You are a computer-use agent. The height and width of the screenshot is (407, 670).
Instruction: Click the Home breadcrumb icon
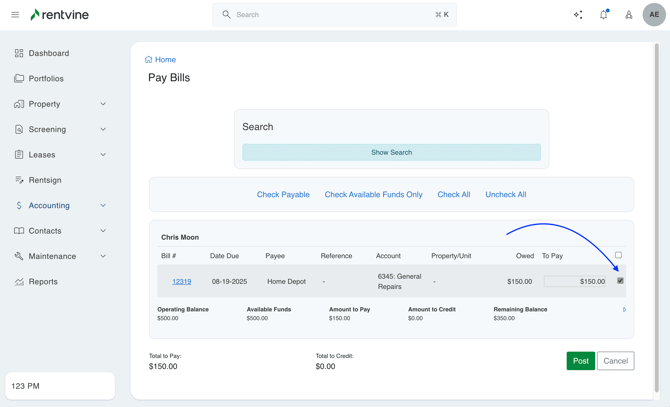(x=149, y=60)
